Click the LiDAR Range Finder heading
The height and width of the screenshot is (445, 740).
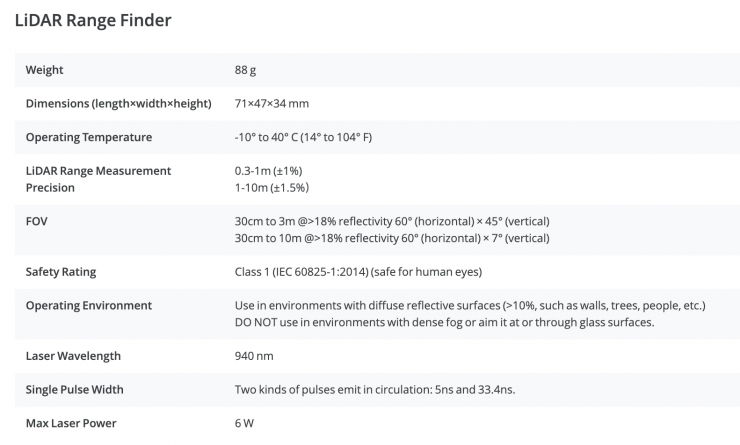coord(93,19)
